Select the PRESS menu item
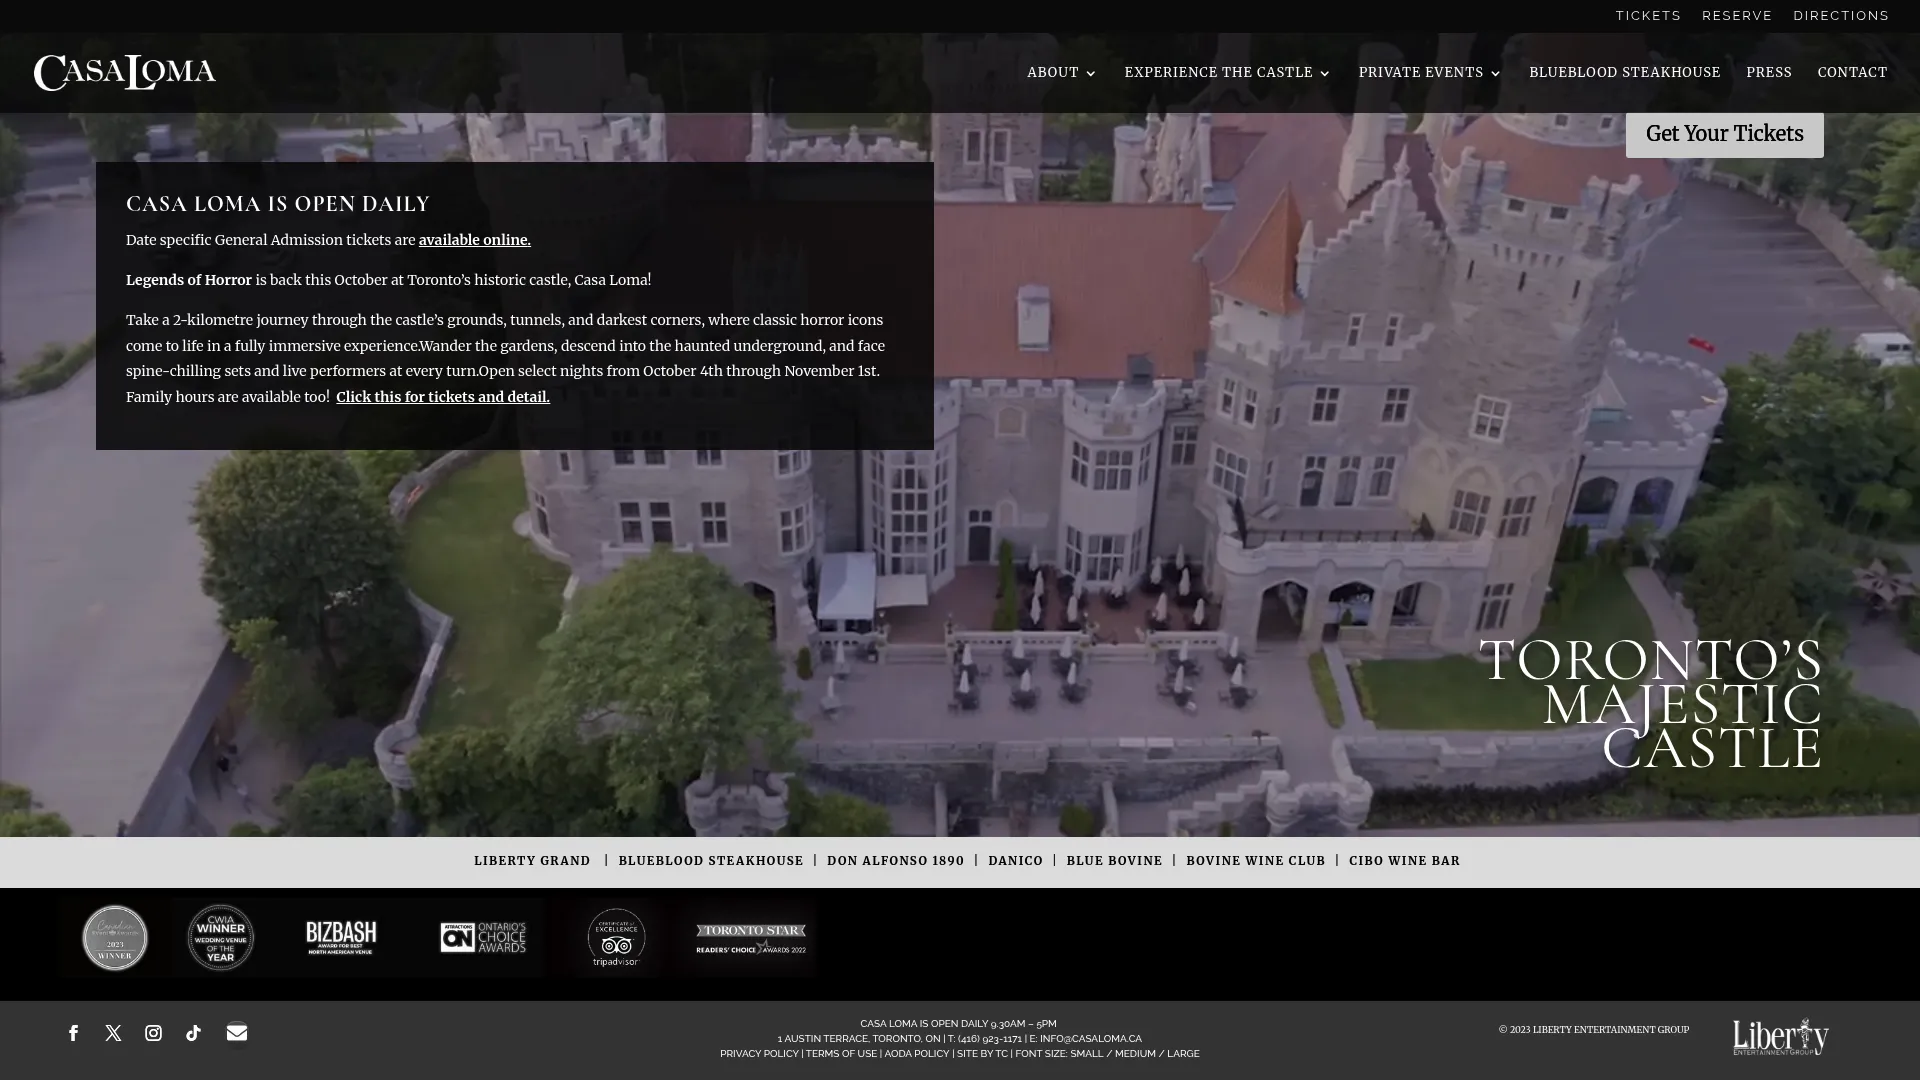 [x=1769, y=72]
